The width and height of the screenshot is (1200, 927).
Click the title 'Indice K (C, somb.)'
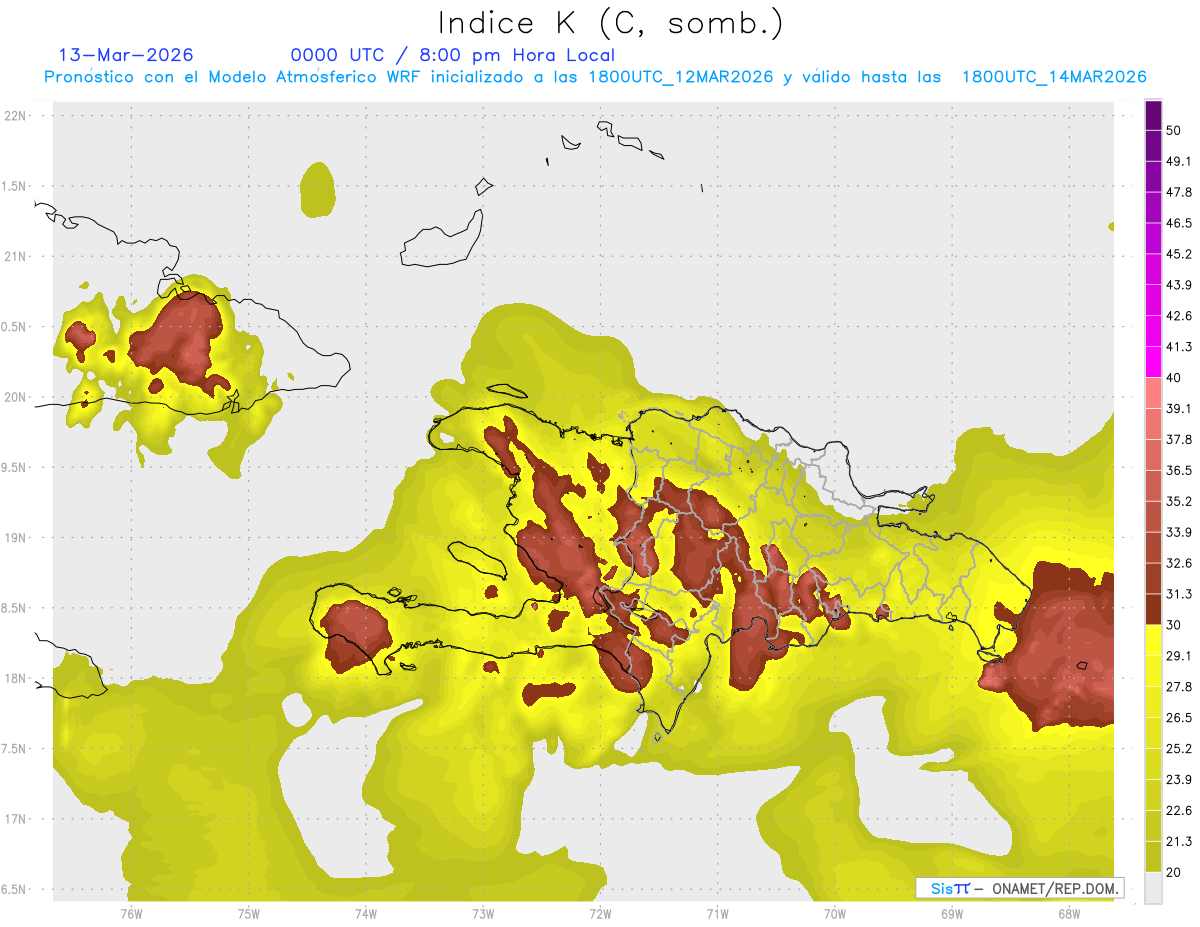pyautogui.click(x=610, y=23)
